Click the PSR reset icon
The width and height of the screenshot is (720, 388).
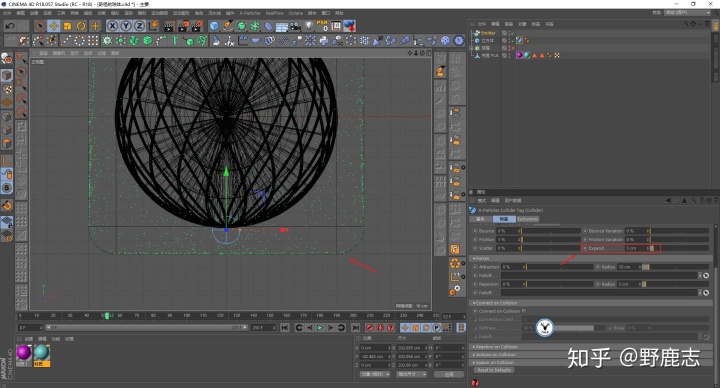tap(322, 26)
